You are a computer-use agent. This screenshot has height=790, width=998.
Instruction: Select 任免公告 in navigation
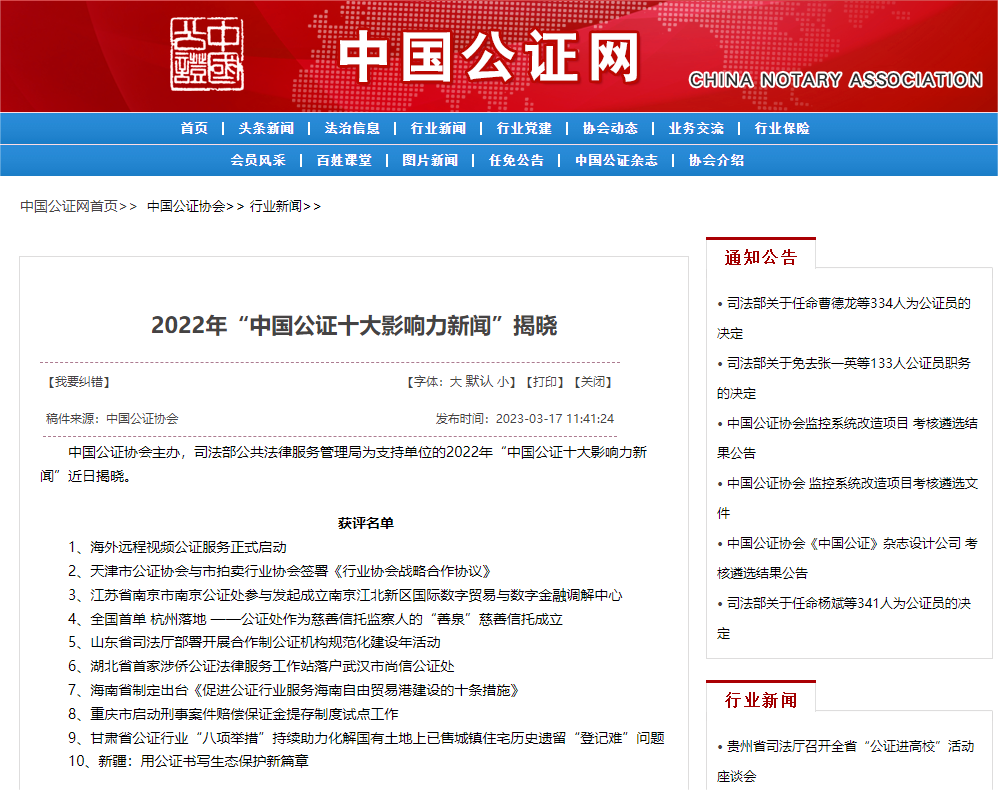coord(516,160)
